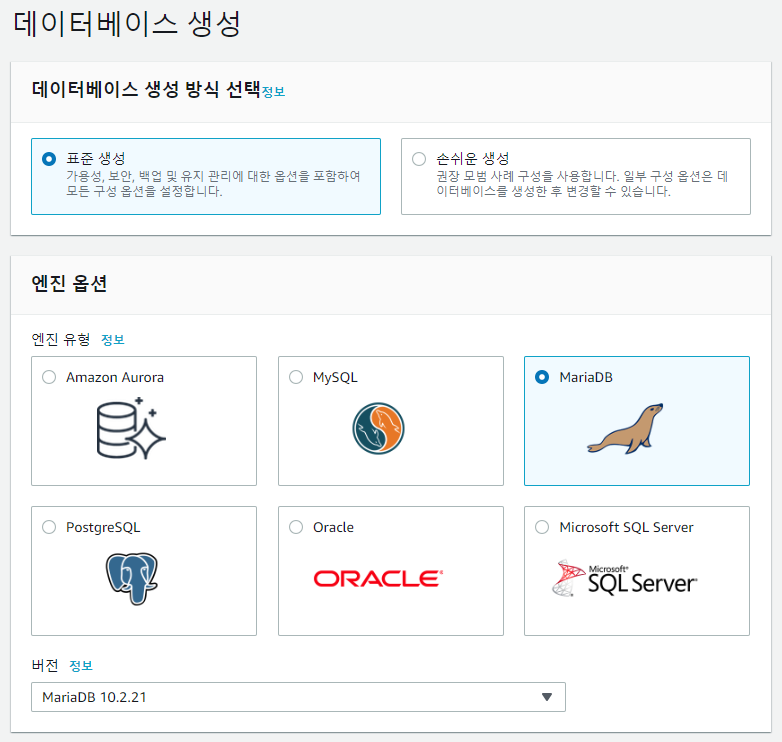Choose MariaDB engine radio button
The width and height of the screenshot is (782, 742).
coord(542,377)
